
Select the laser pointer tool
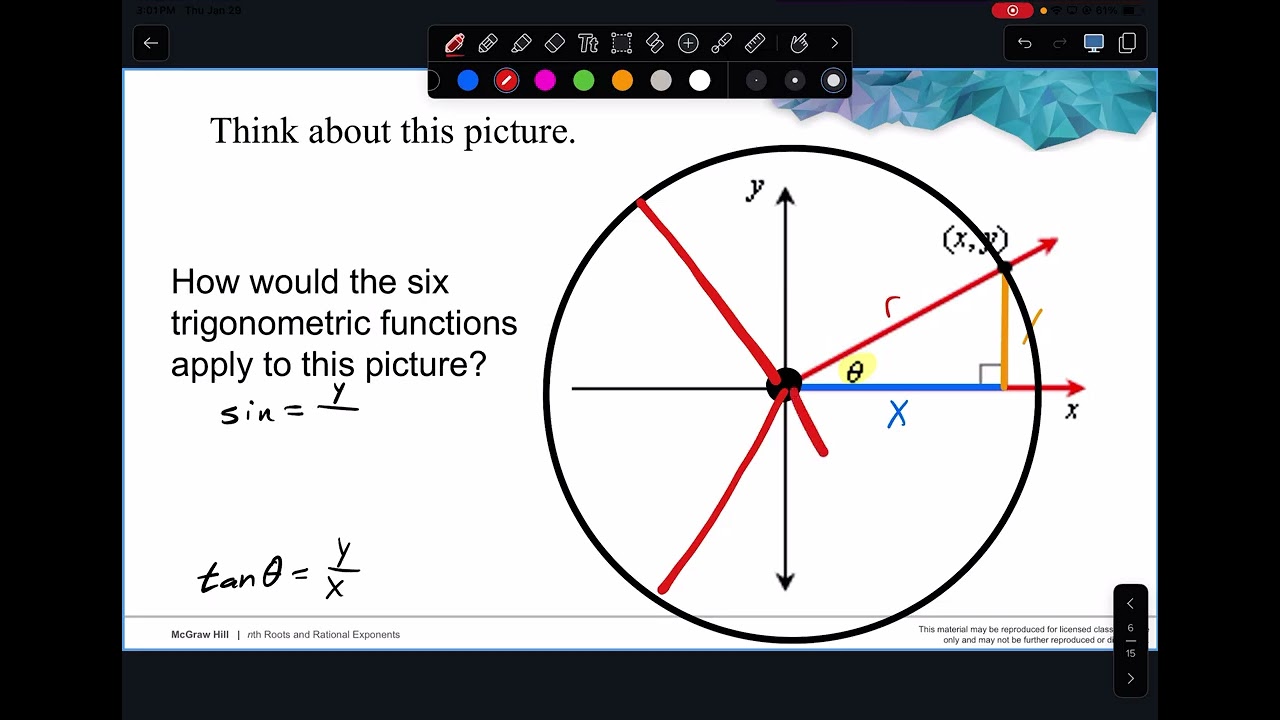(721, 43)
